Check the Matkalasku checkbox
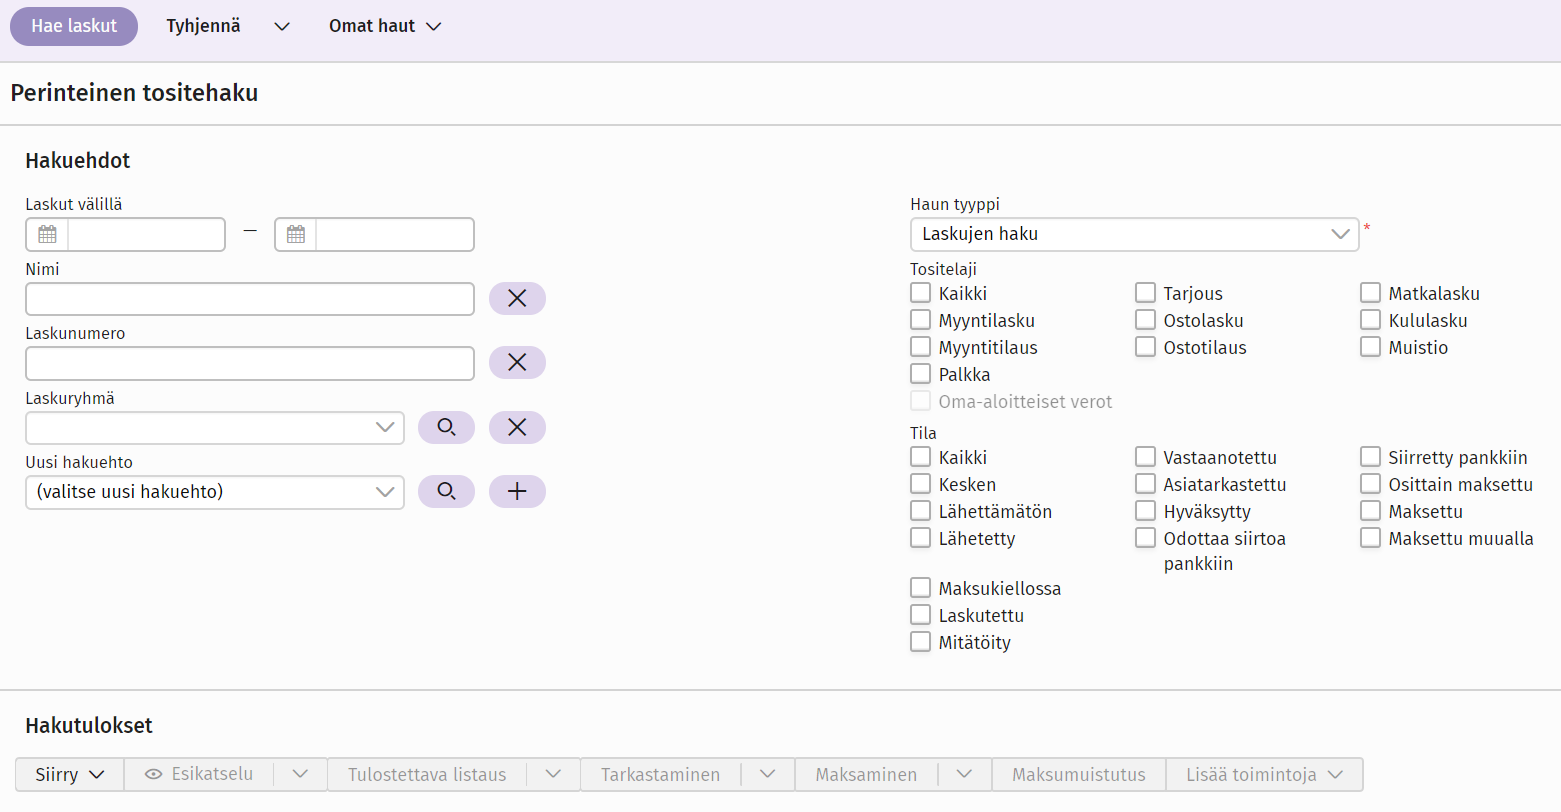The image size is (1561, 812). (x=1371, y=293)
